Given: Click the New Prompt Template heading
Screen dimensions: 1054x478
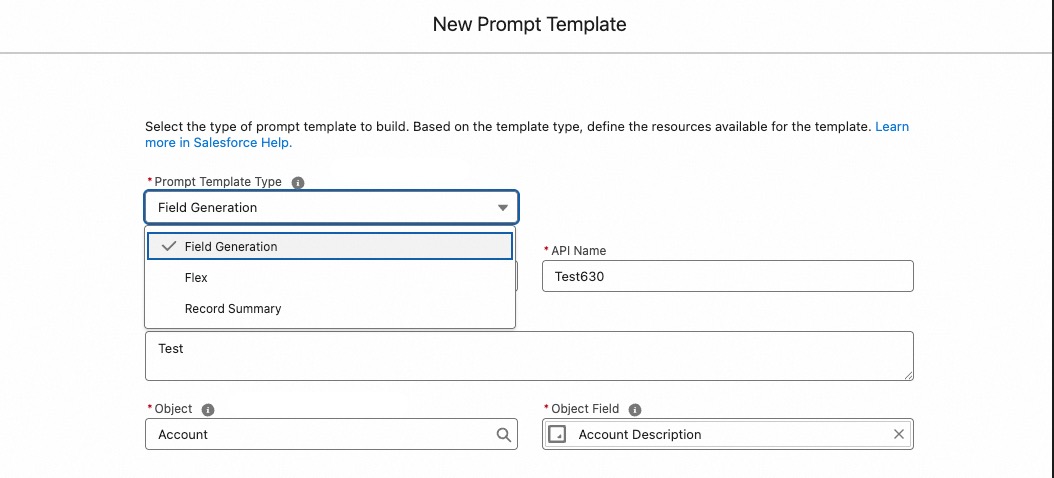Looking at the screenshot, I should click(x=529, y=24).
